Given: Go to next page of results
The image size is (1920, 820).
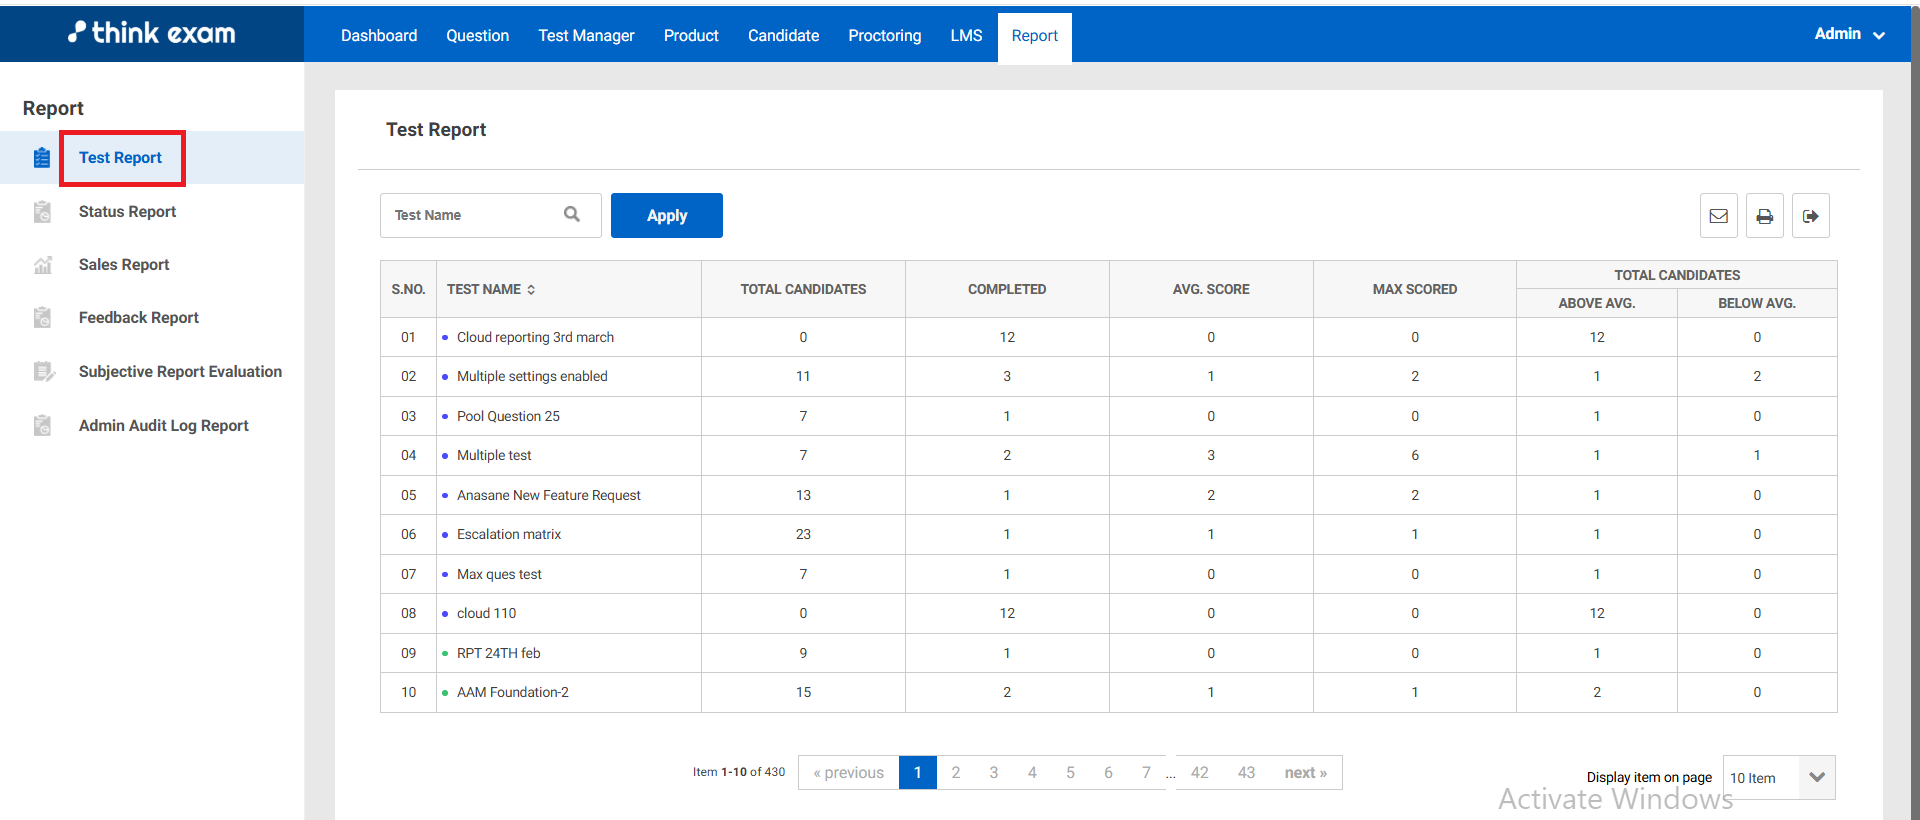Looking at the screenshot, I should (1305, 773).
